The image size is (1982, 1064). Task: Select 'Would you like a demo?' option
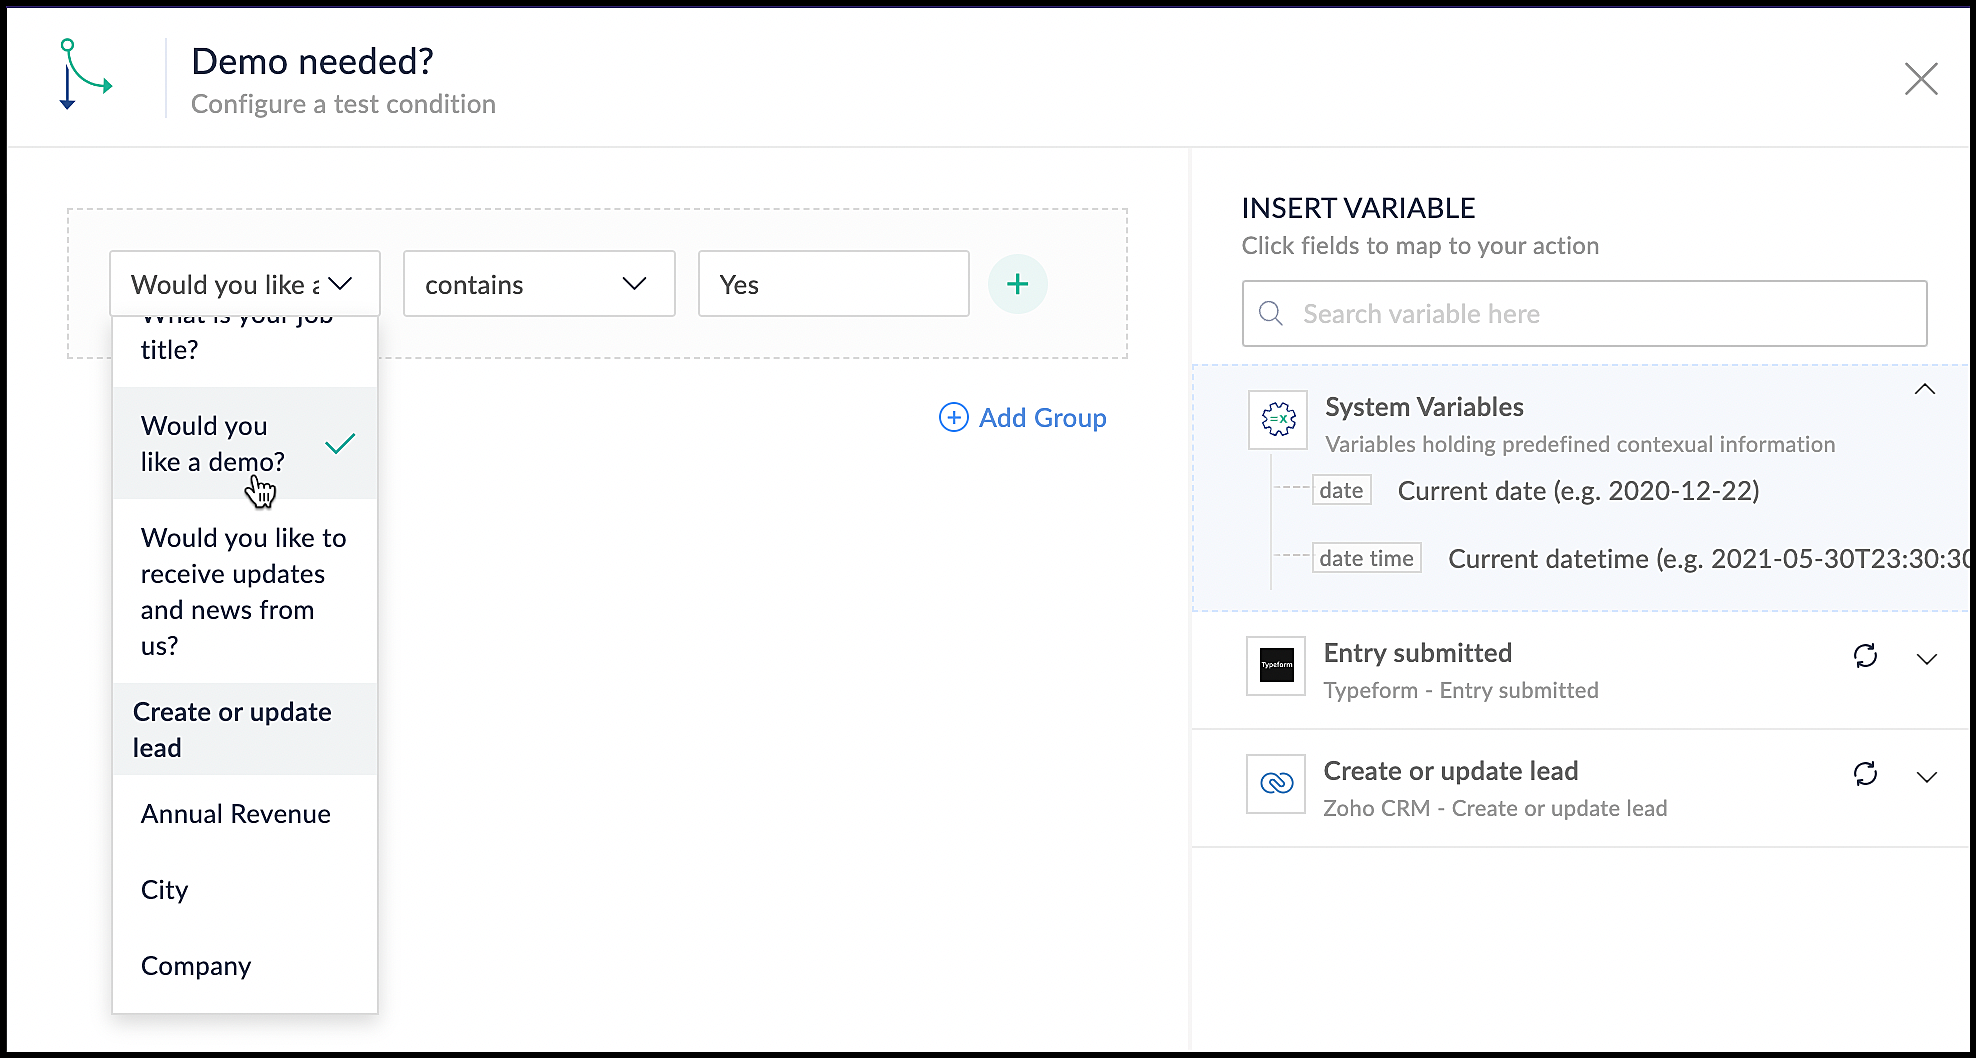pos(245,444)
